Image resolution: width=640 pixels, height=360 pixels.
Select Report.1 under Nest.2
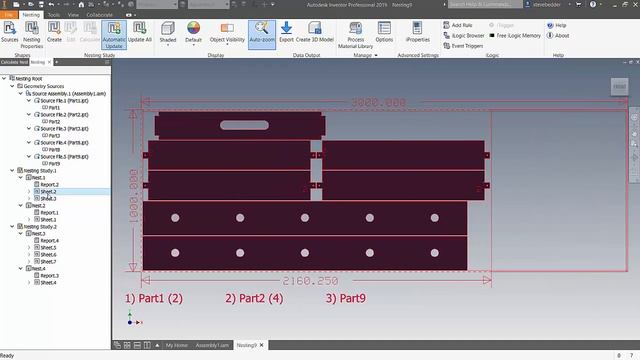[x=49, y=213]
